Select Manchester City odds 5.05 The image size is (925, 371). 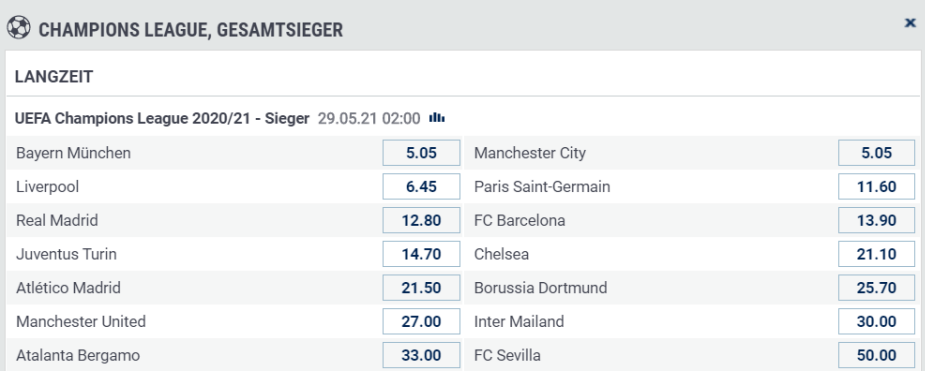(877, 153)
